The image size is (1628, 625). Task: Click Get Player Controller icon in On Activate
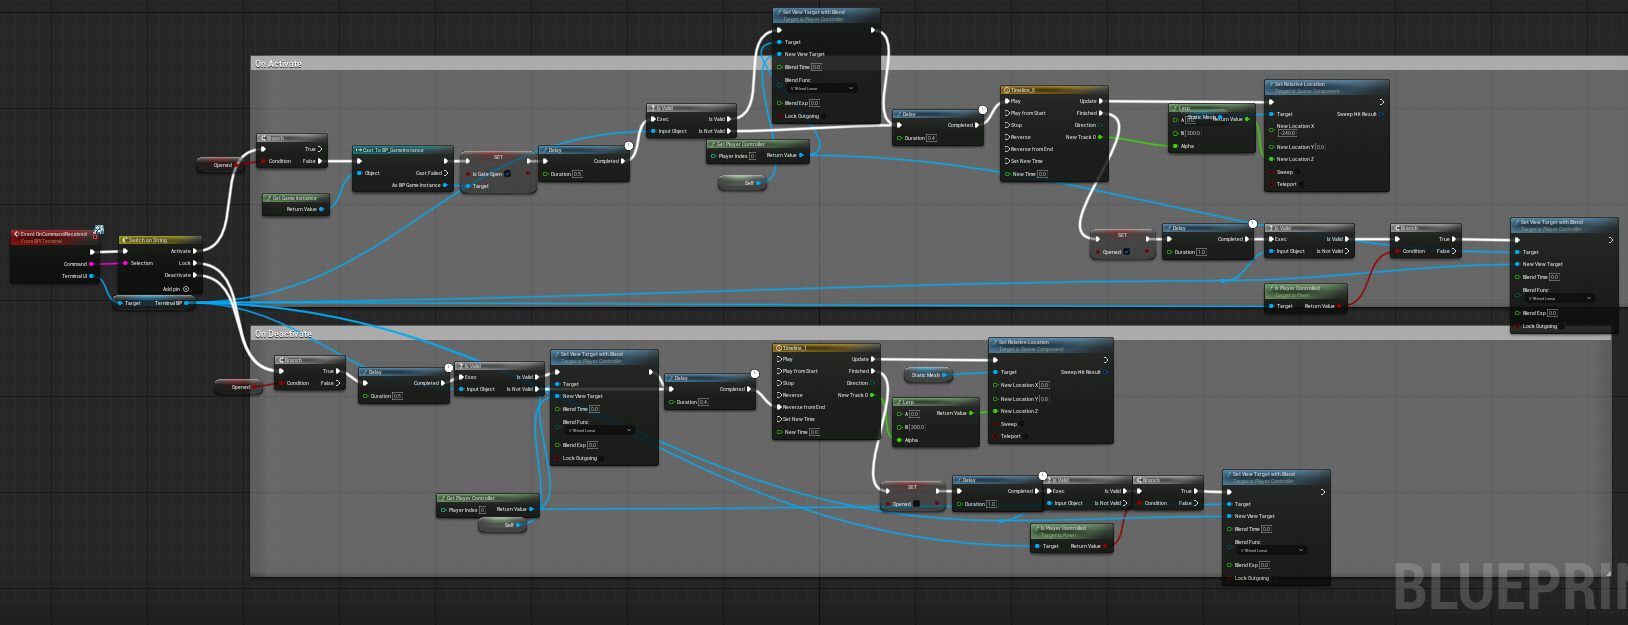click(712, 144)
